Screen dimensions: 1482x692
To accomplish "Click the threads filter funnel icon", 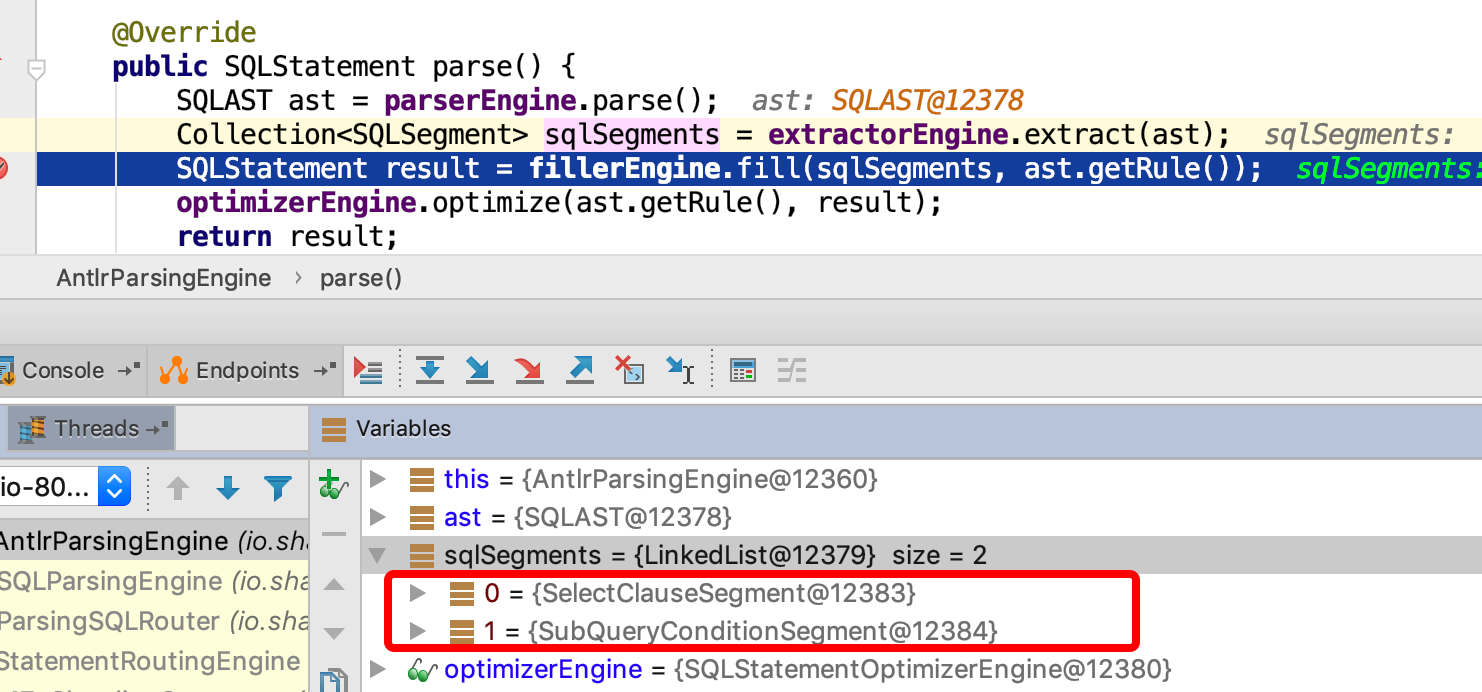I will tap(277, 488).
